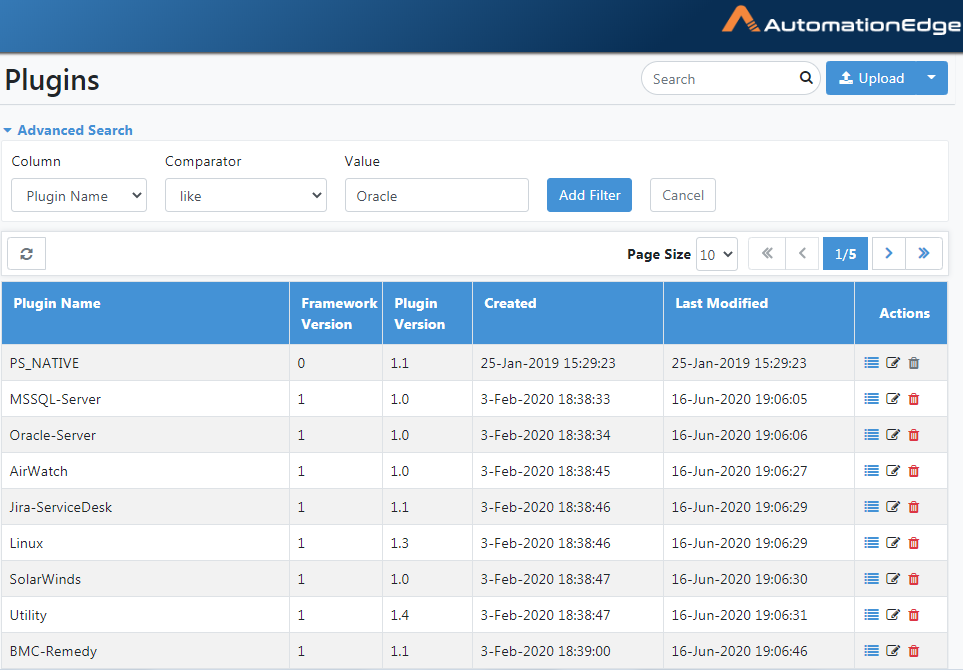Go to the previous page
The image size is (963, 670).
(802, 254)
